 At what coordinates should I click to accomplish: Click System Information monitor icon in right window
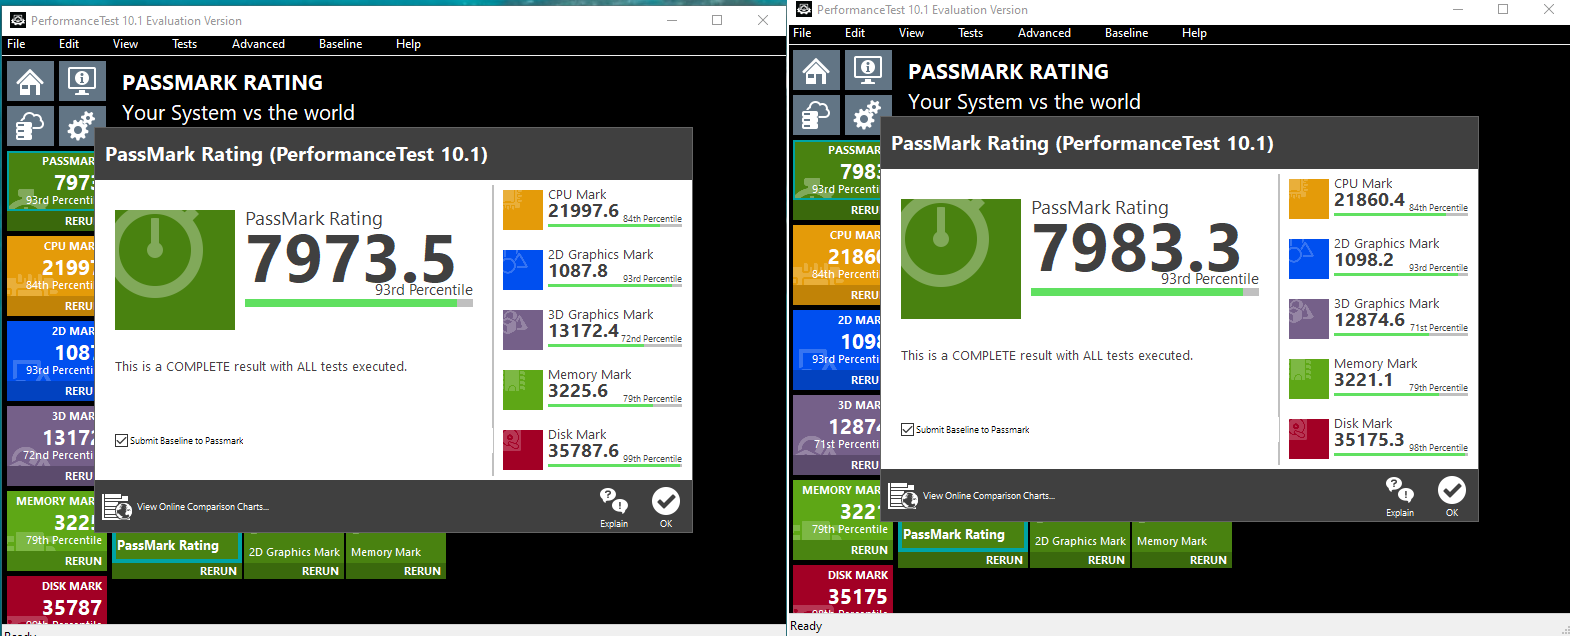click(868, 70)
